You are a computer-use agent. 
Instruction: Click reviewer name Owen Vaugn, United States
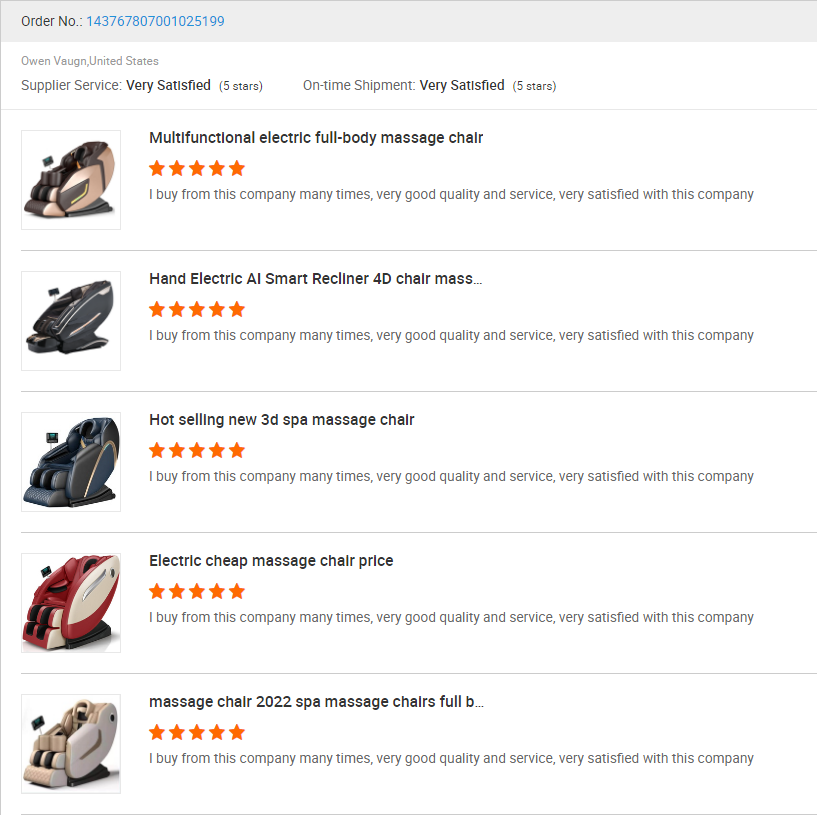(90, 61)
